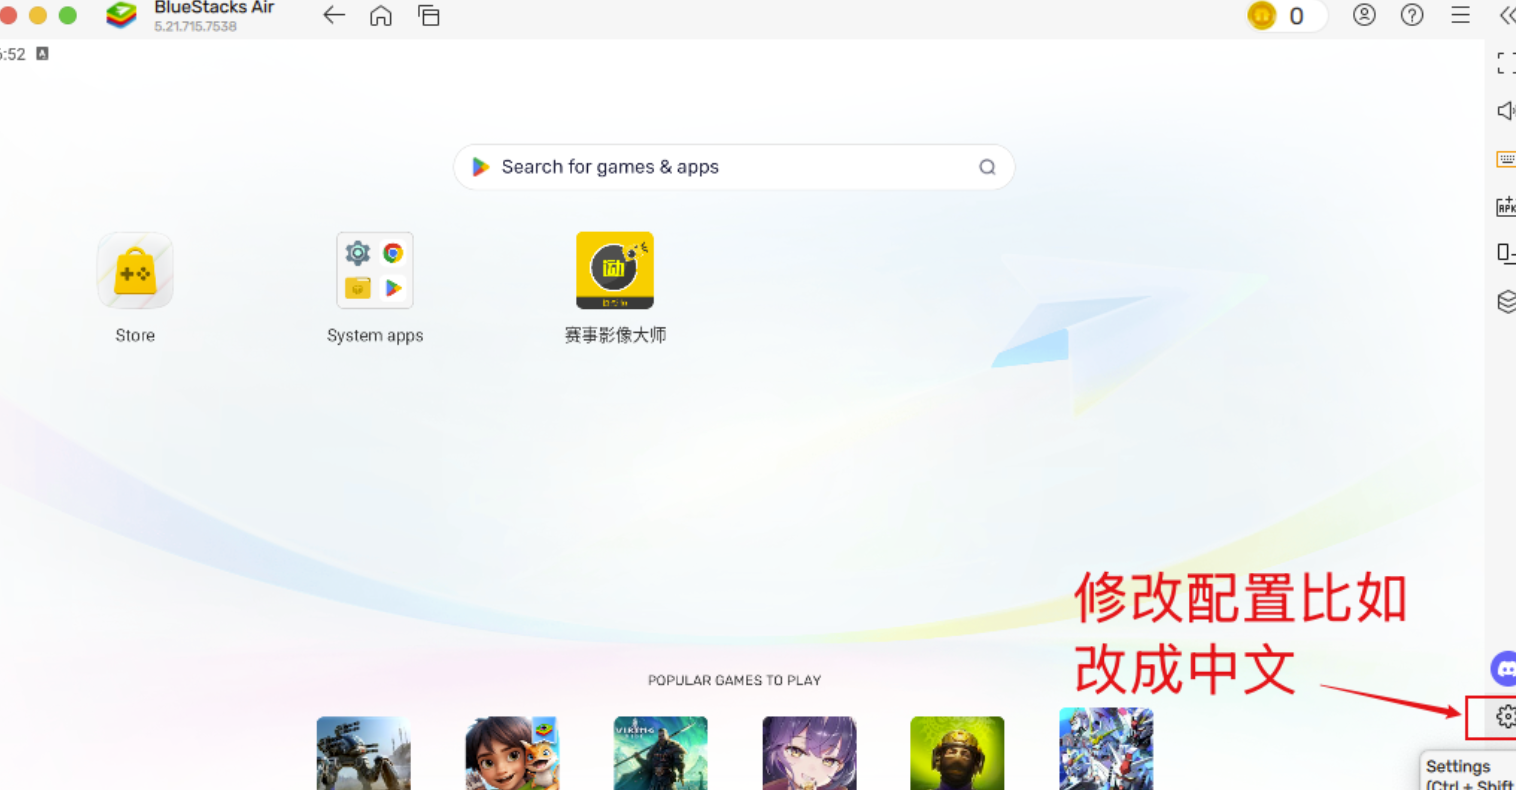Click the Google Play logo in search bar
This screenshot has height=790, width=1516.
[481, 167]
